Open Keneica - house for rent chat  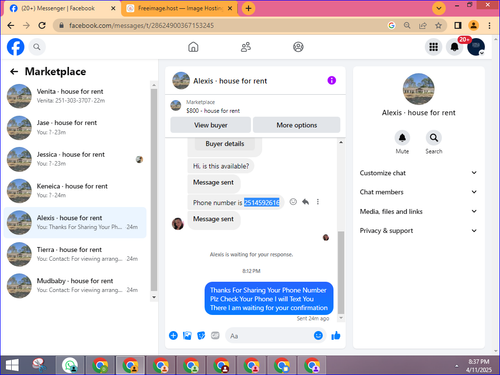tap(75, 191)
